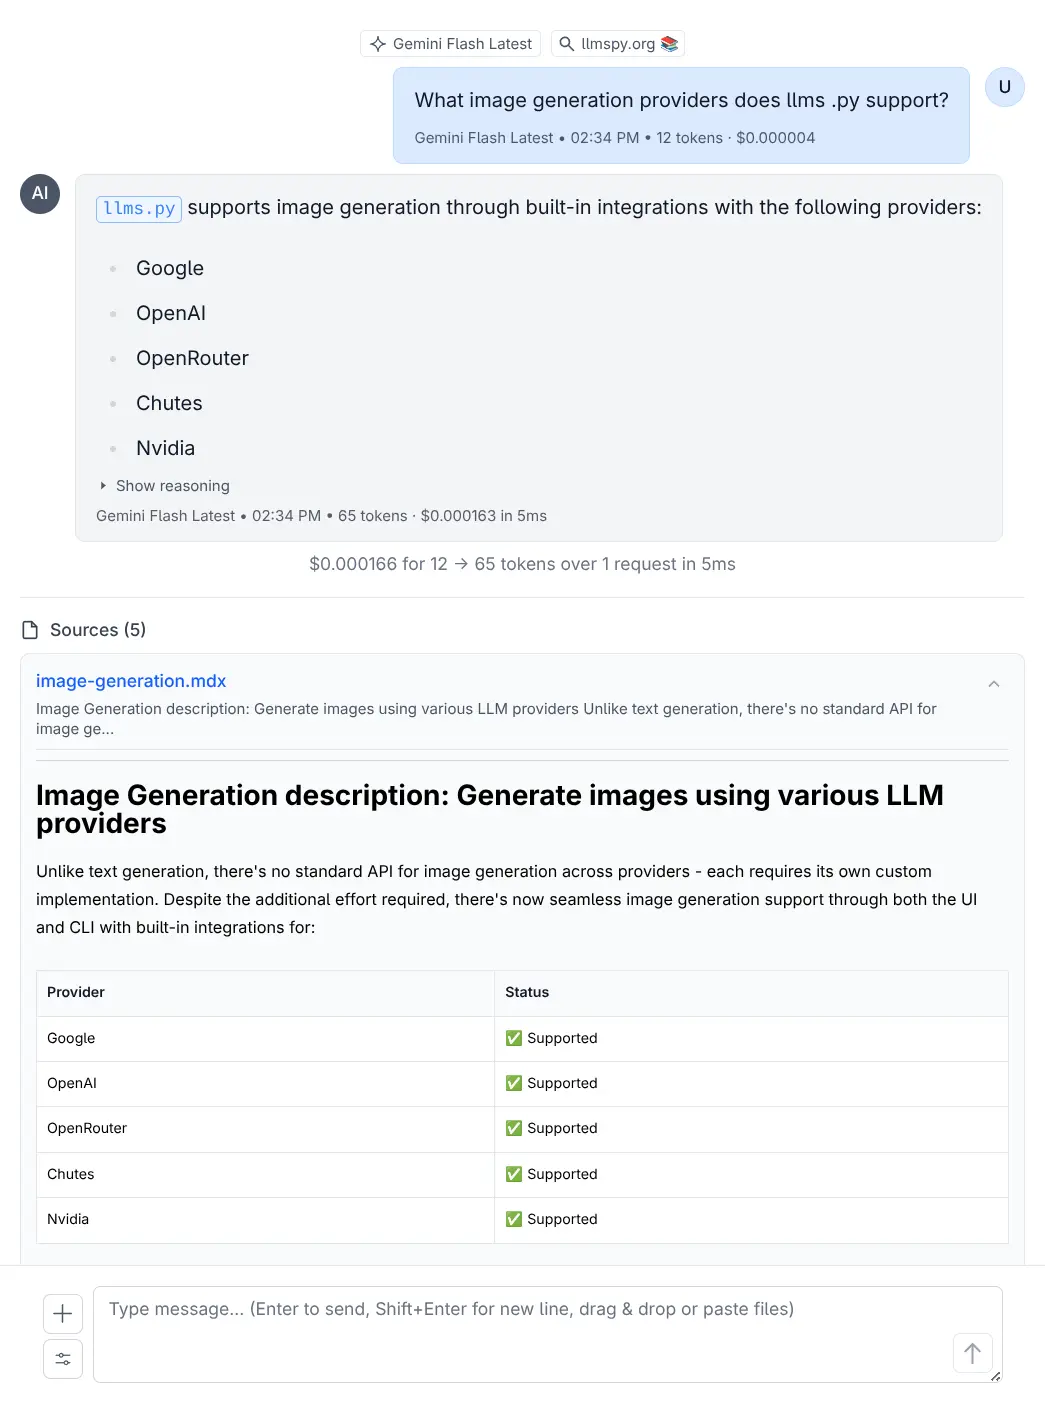This screenshot has height=1413, width=1045.
Task: Expand Show reasoning disclosure triangle
Action: coord(103,486)
